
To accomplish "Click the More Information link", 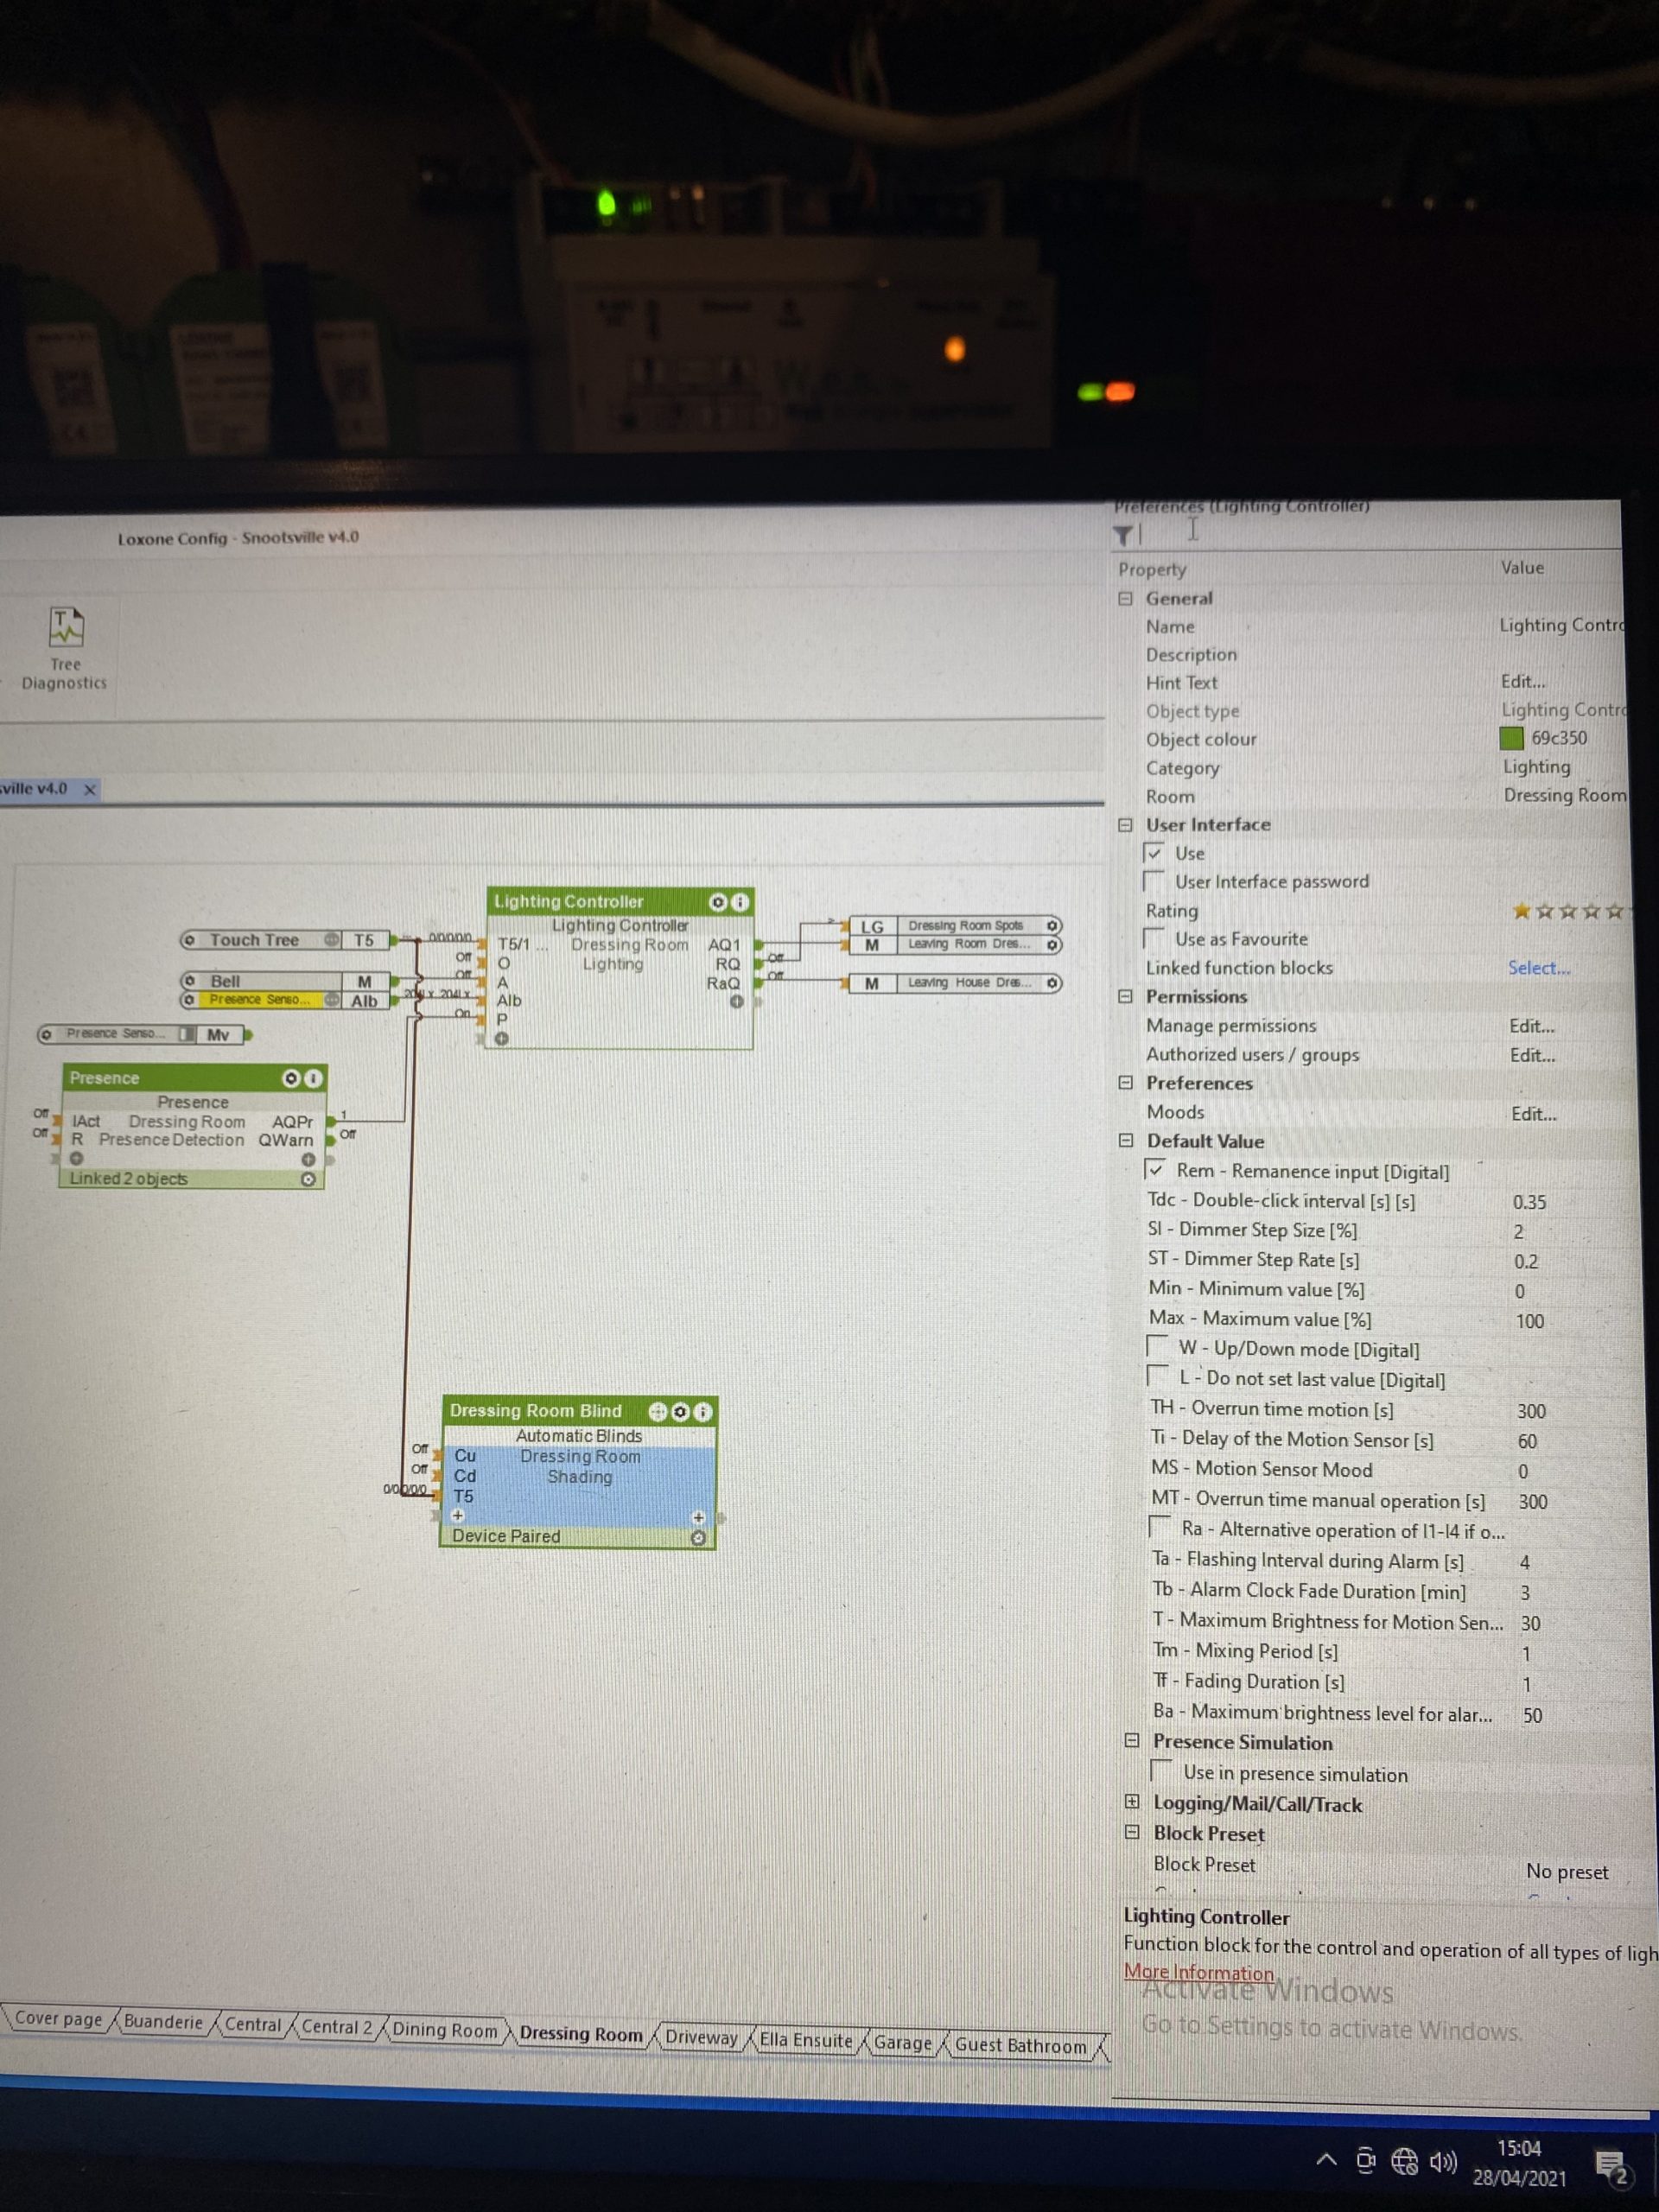I will [x=1198, y=1972].
